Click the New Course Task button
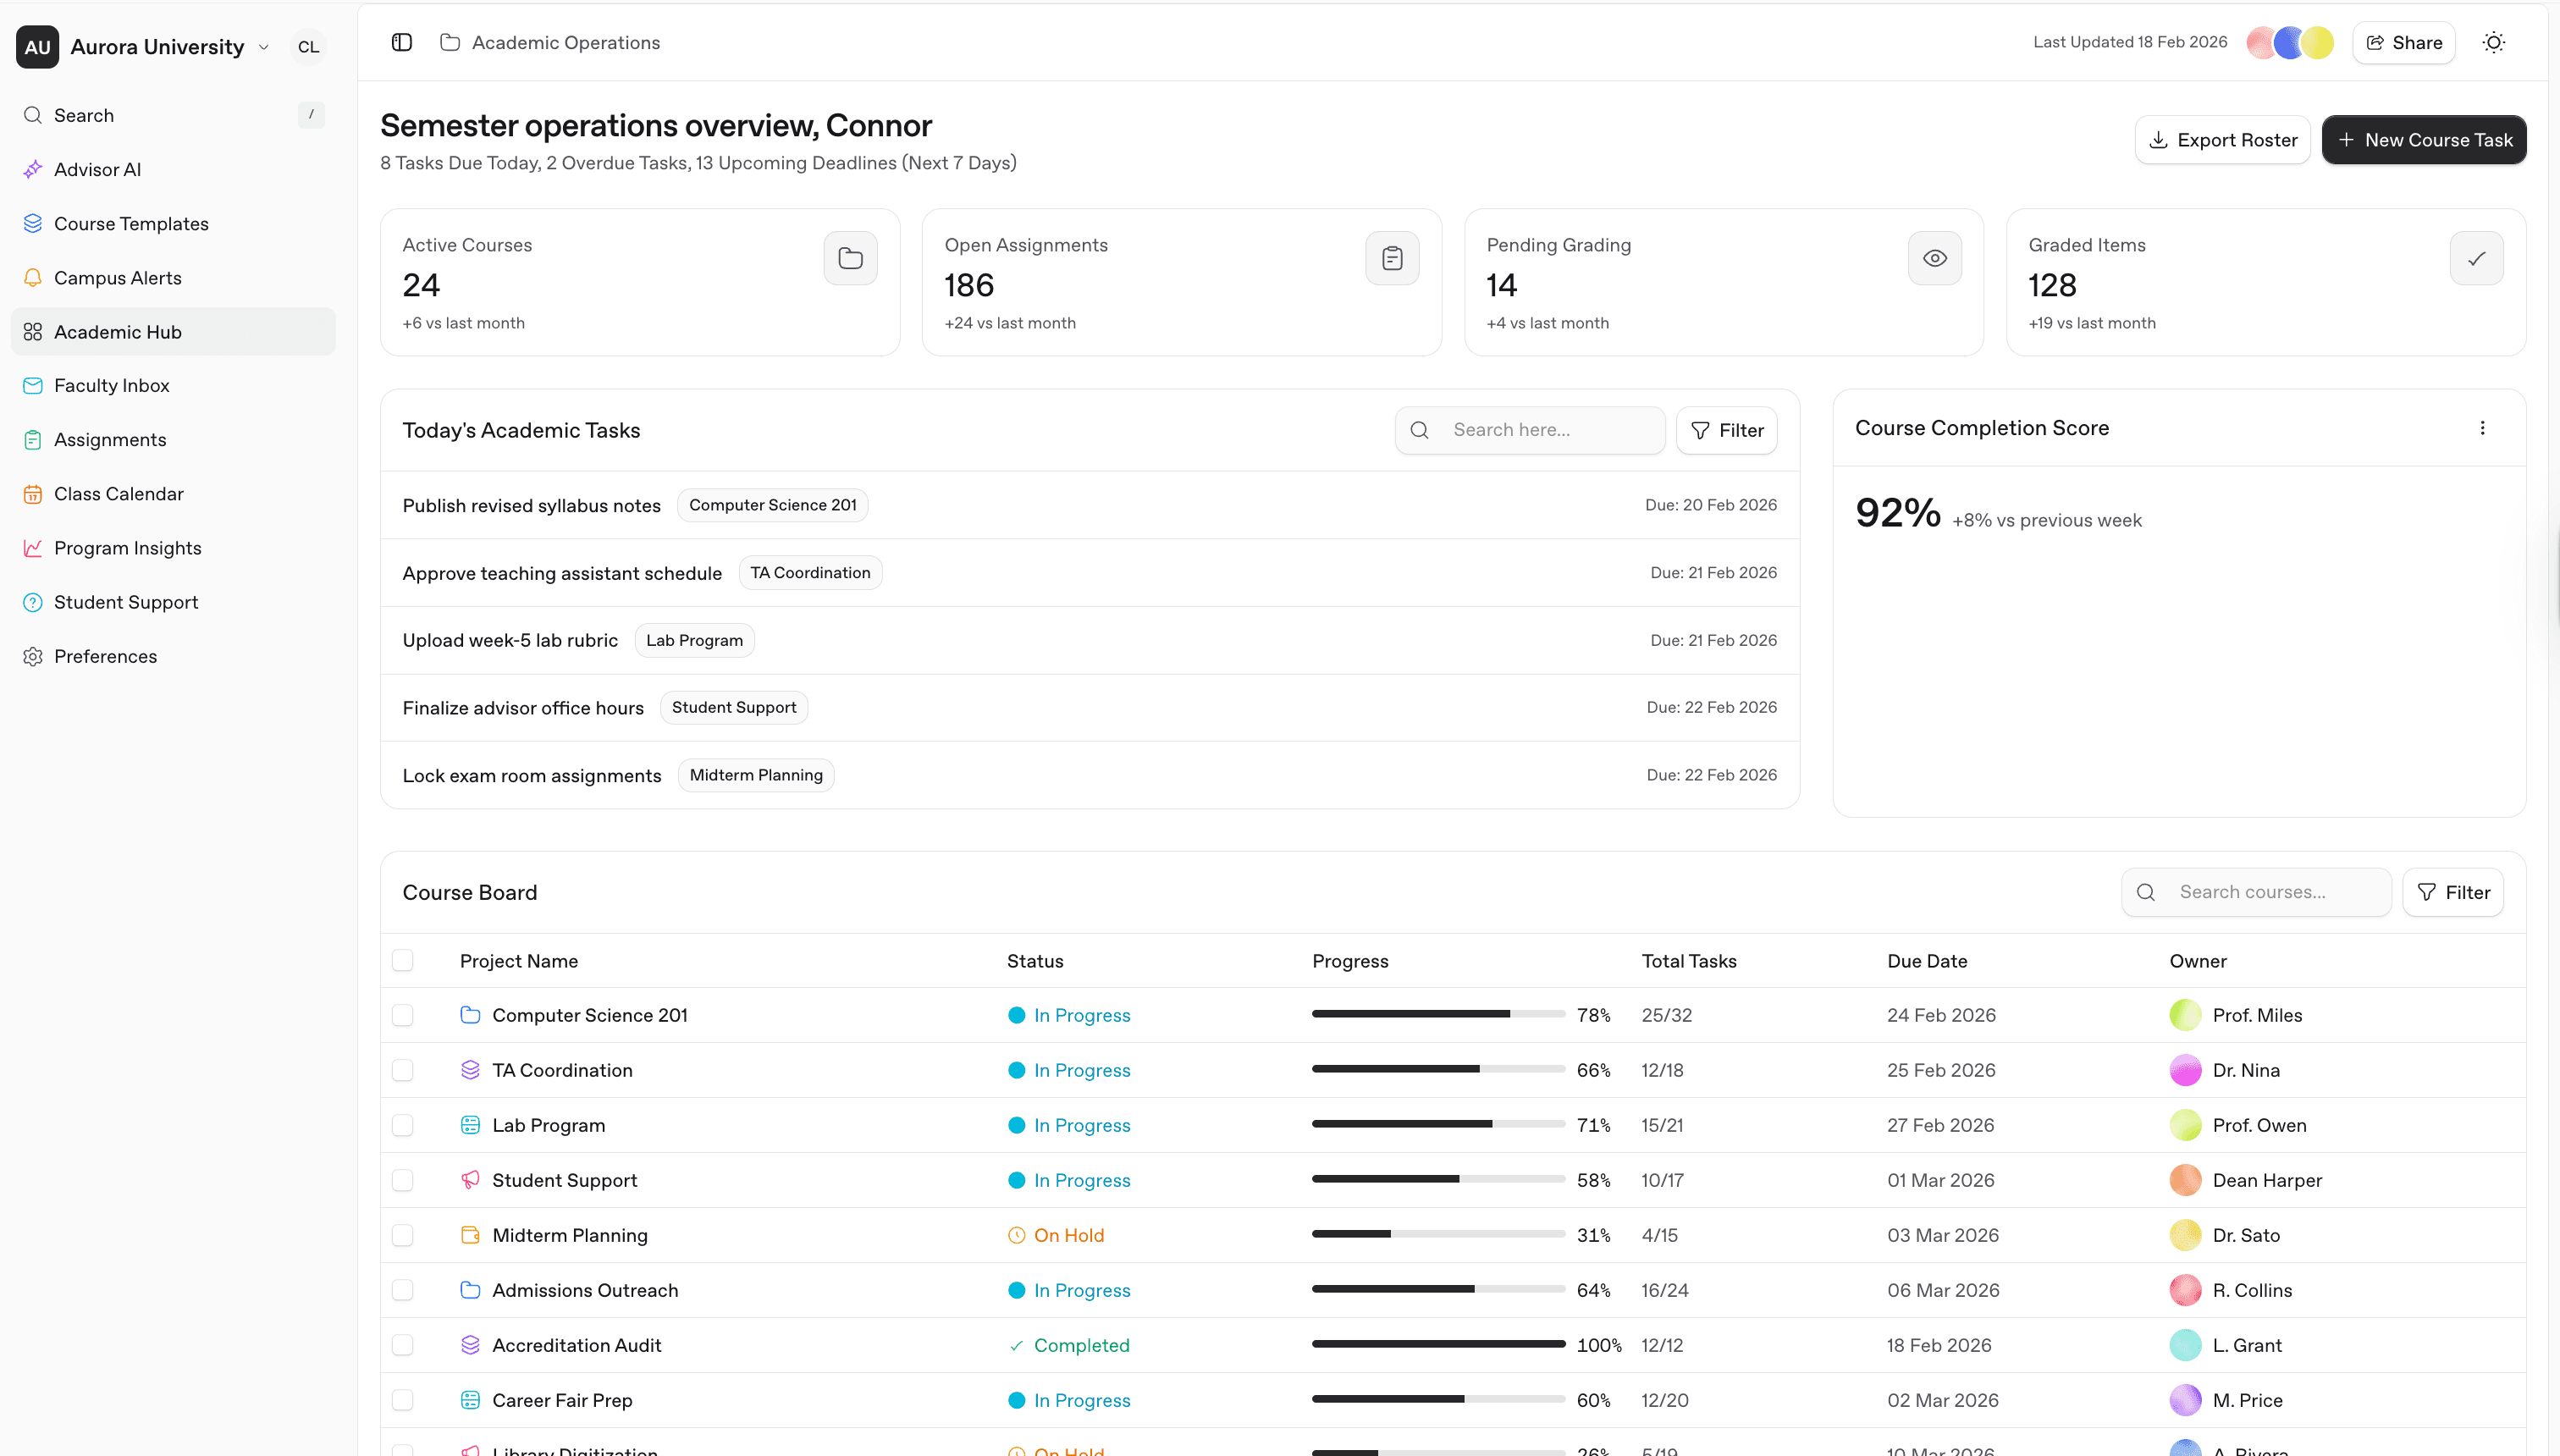 [2423, 140]
